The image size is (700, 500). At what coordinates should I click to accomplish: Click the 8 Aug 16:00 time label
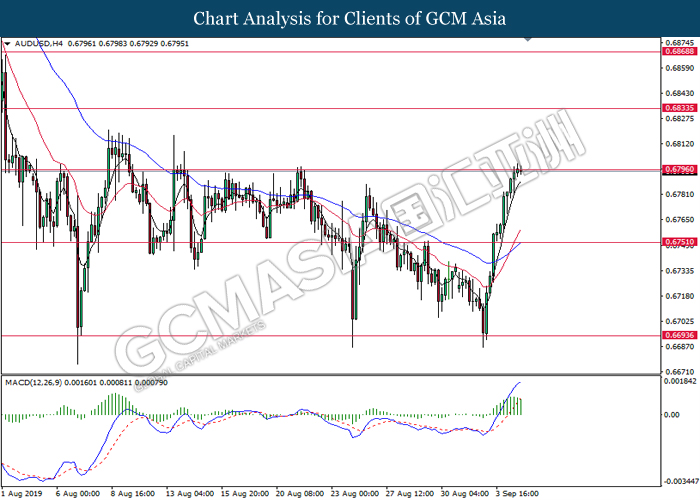133,494
